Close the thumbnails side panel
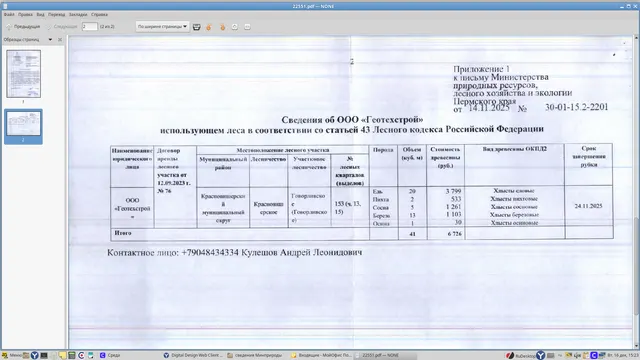 (x=60, y=40)
